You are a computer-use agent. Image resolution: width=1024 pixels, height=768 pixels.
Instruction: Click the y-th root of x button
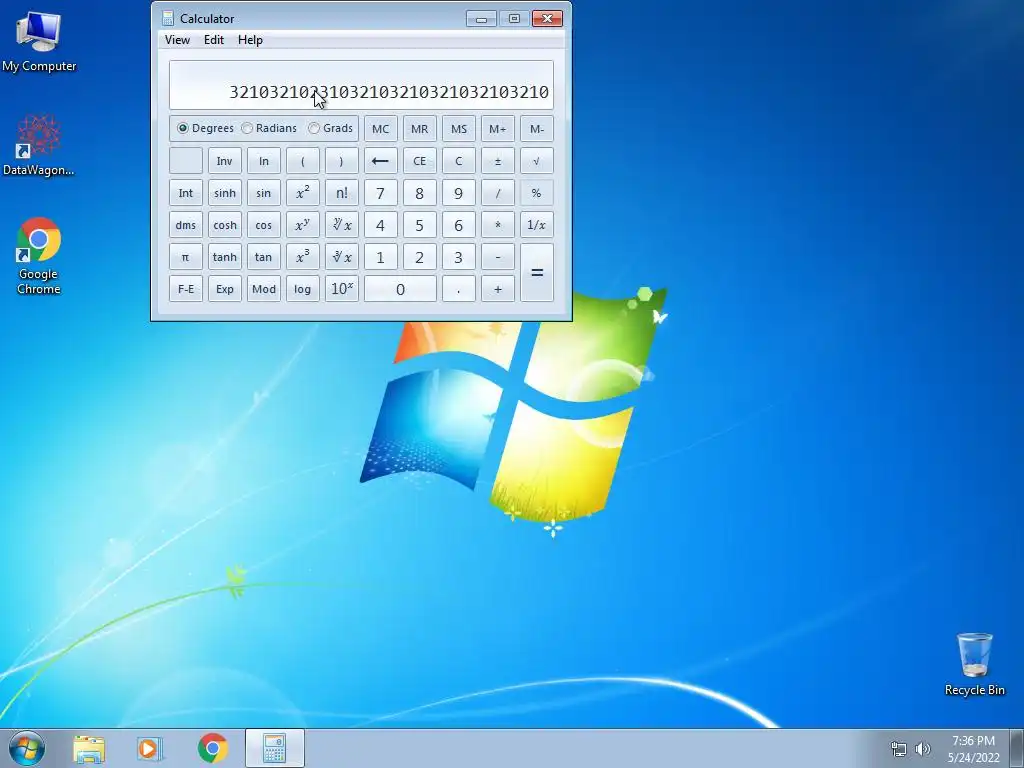click(342, 225)
